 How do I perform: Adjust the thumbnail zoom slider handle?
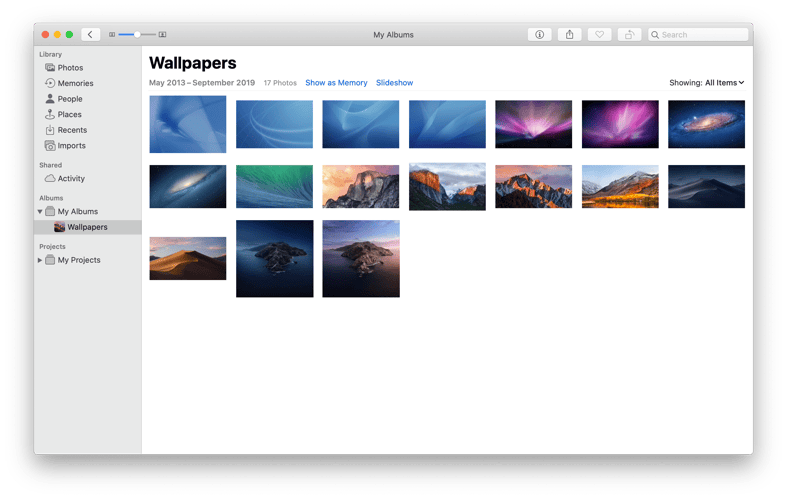pyautogui.click(x=137, y=35)
